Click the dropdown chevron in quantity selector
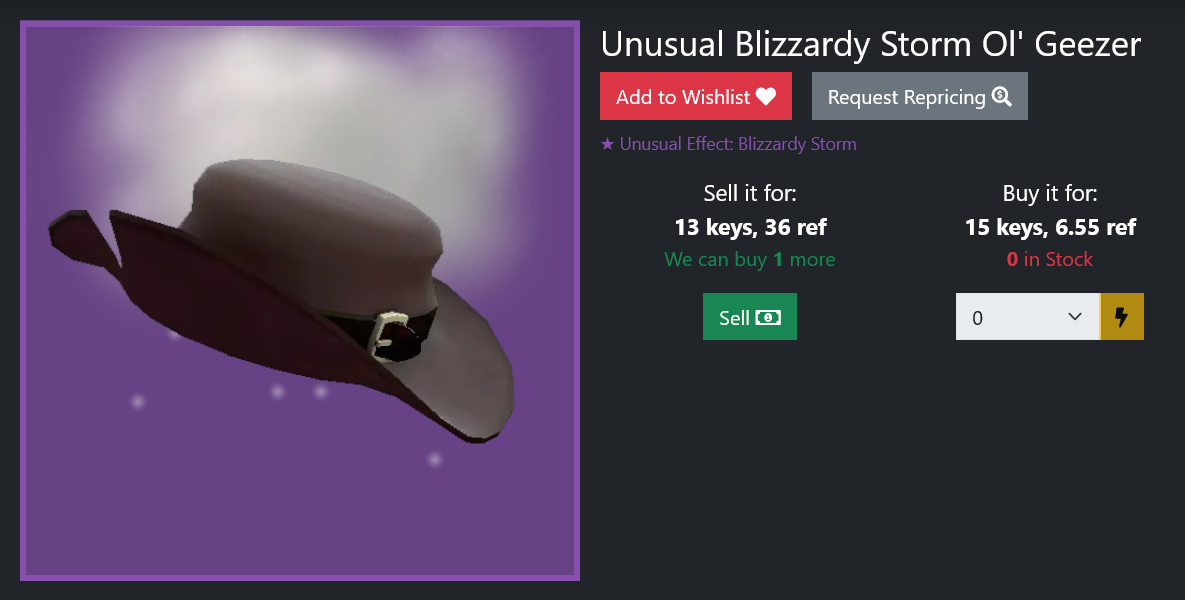The image size is (1185, 600). coord(1075,317)
